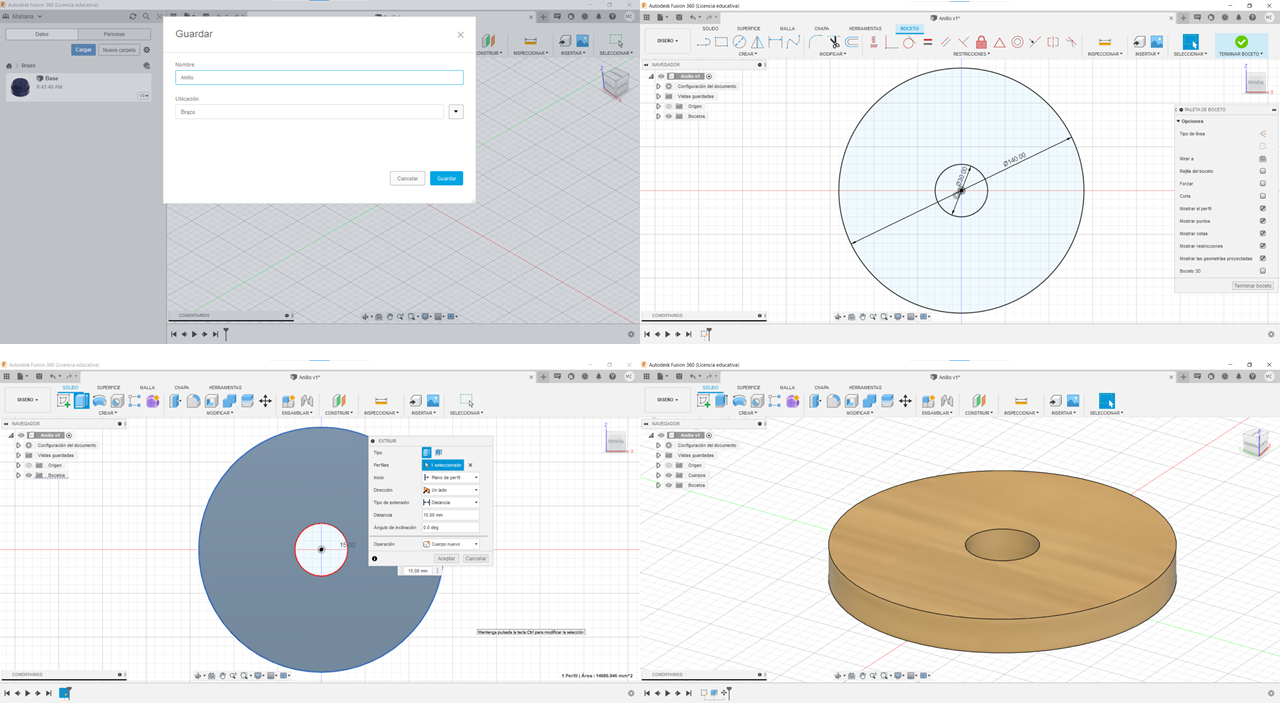This screenshot has height=720, width=1280.
Task: Expand the Cuerpos node in wooden ring window
Action: coord(658,475)
